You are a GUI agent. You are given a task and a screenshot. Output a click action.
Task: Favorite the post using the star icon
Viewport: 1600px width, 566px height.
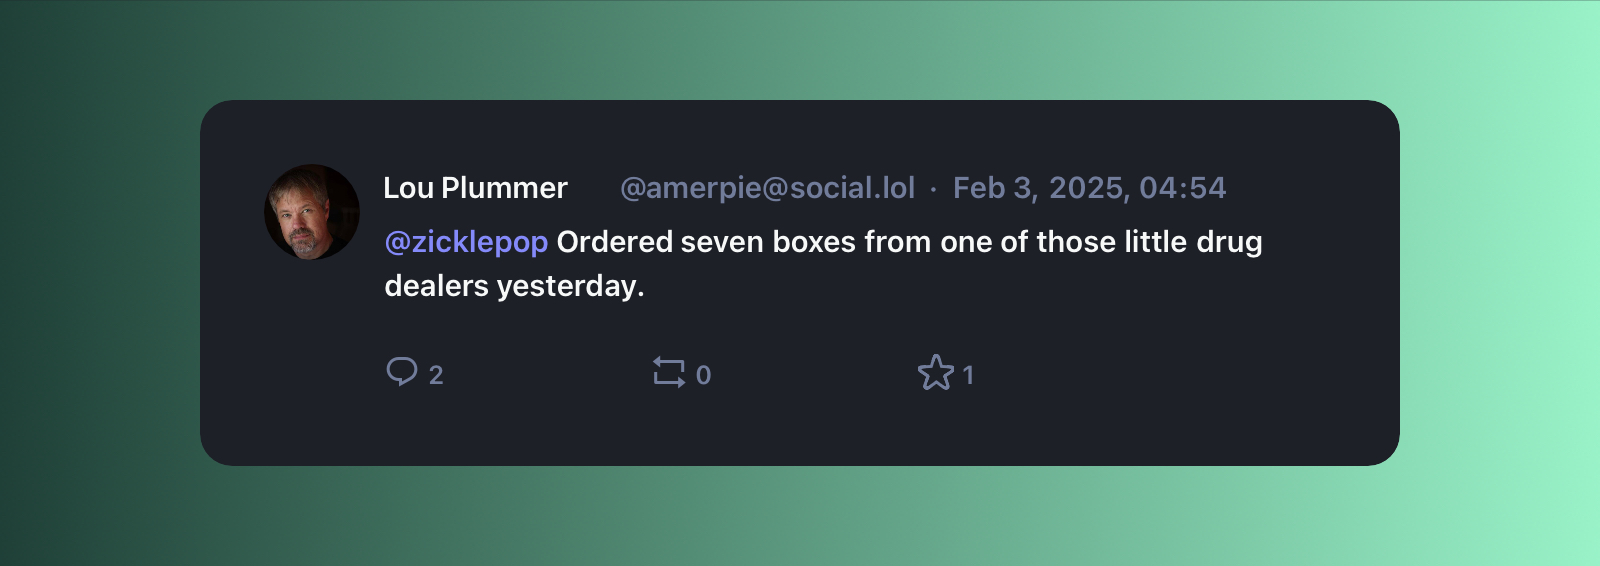[936, 373]
